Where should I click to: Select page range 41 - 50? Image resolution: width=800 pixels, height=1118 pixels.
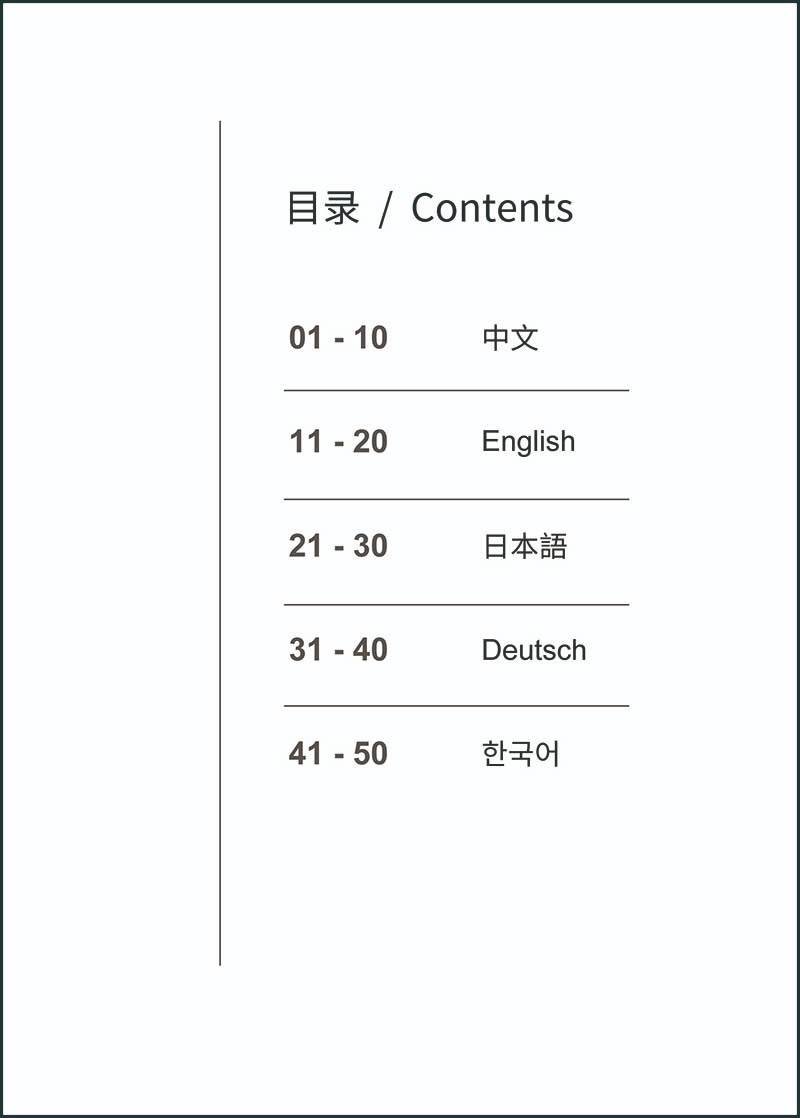click(x=338, y=754)
